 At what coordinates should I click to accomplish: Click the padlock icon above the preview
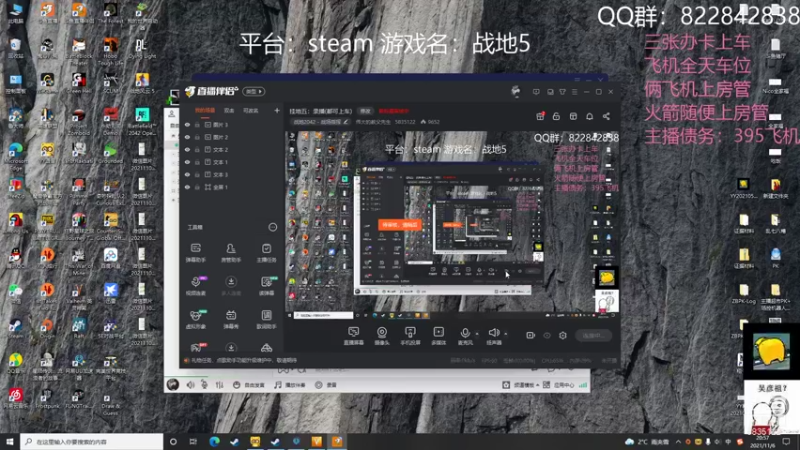(556, 116)
